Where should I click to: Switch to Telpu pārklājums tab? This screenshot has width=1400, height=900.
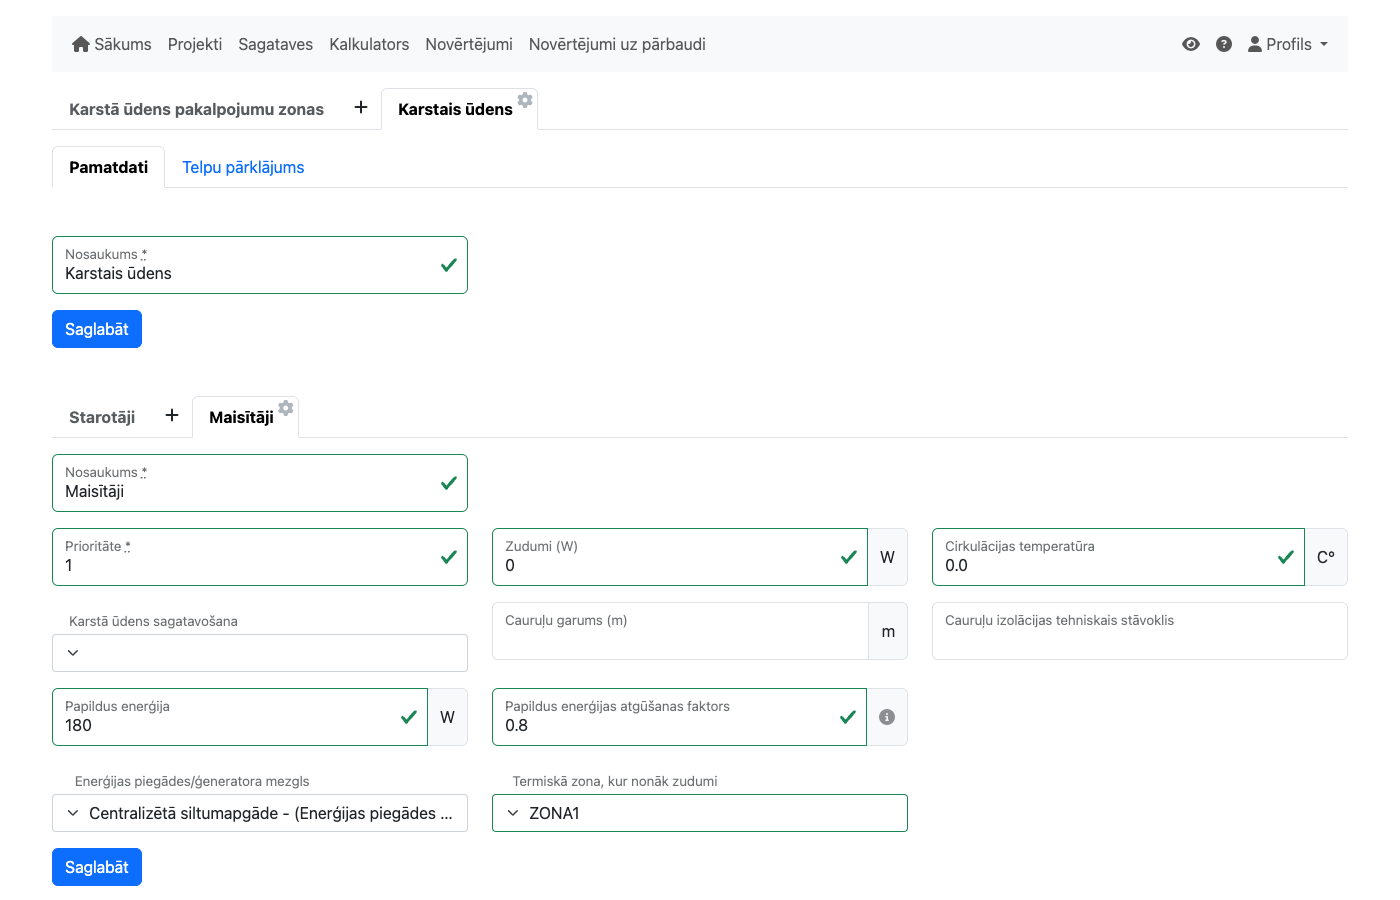click(243, 167)
